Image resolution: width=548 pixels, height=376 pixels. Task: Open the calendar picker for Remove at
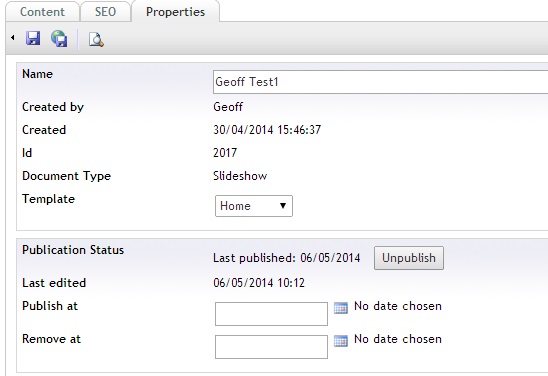(341, 341)
